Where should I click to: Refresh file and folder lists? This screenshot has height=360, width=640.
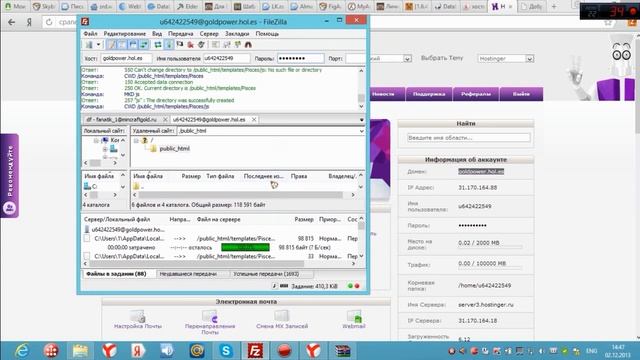click(158, 44)
